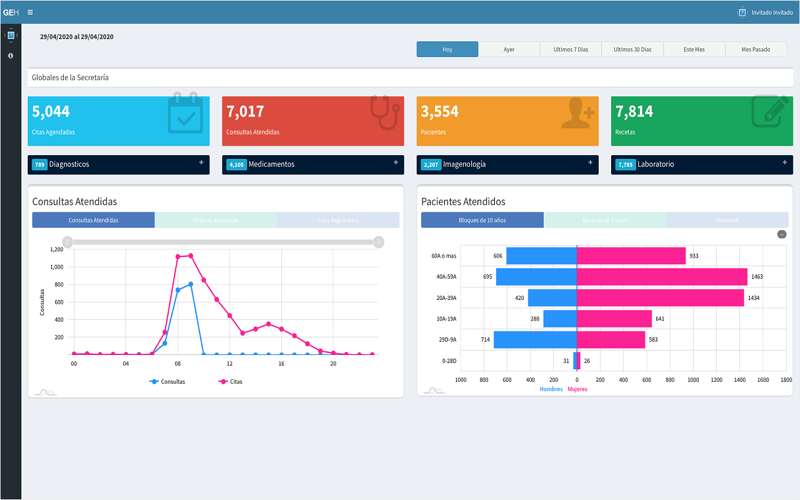
Task: Select the Consultas Atendidas chart tab
Action: (x=93, y=220)
